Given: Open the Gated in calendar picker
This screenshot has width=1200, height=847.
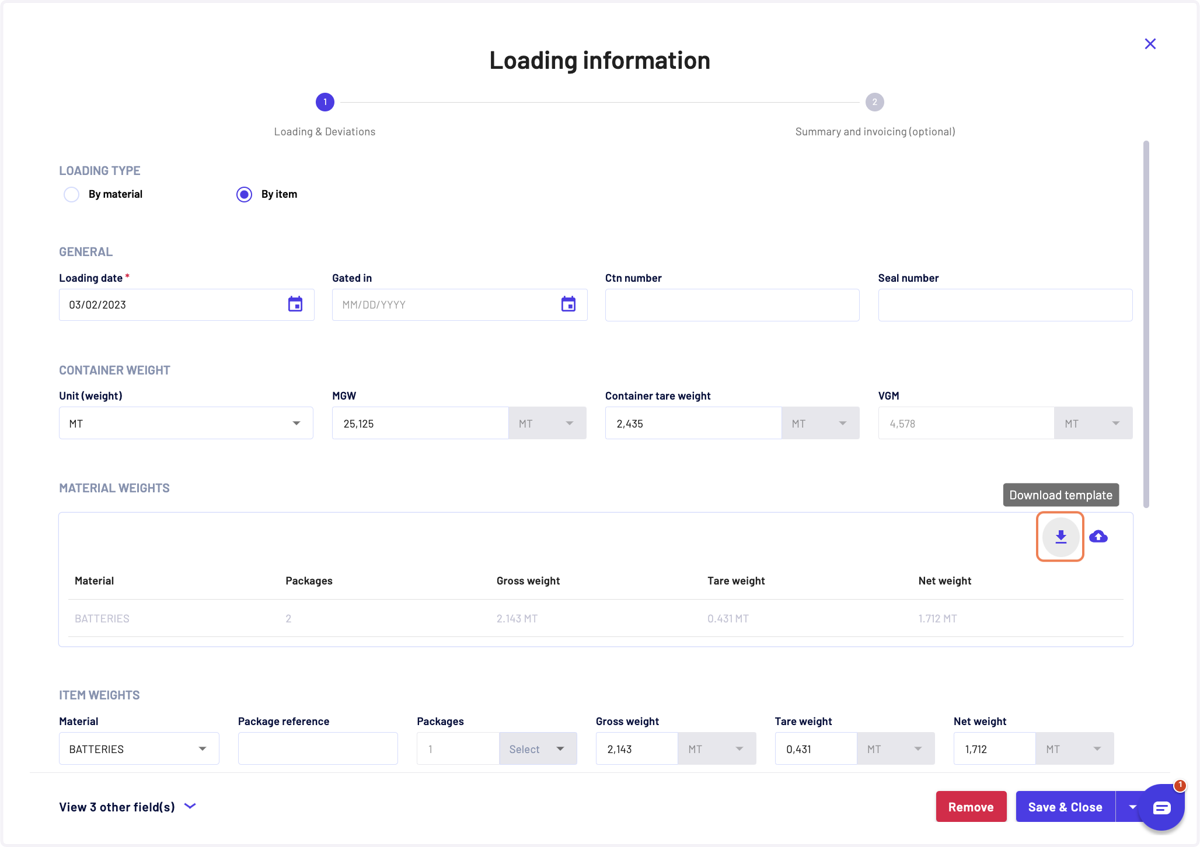Looking at the screenshot, I should (x=568, y=305).
